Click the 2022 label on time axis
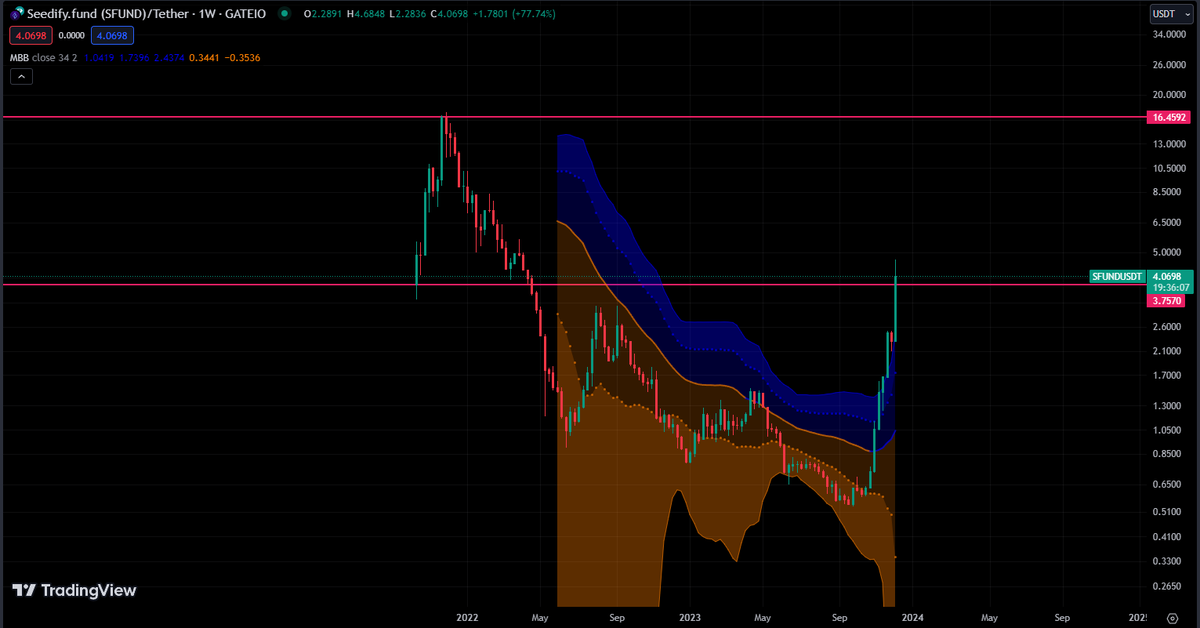This screenshot has height=628, width=1200. (467, 618)
